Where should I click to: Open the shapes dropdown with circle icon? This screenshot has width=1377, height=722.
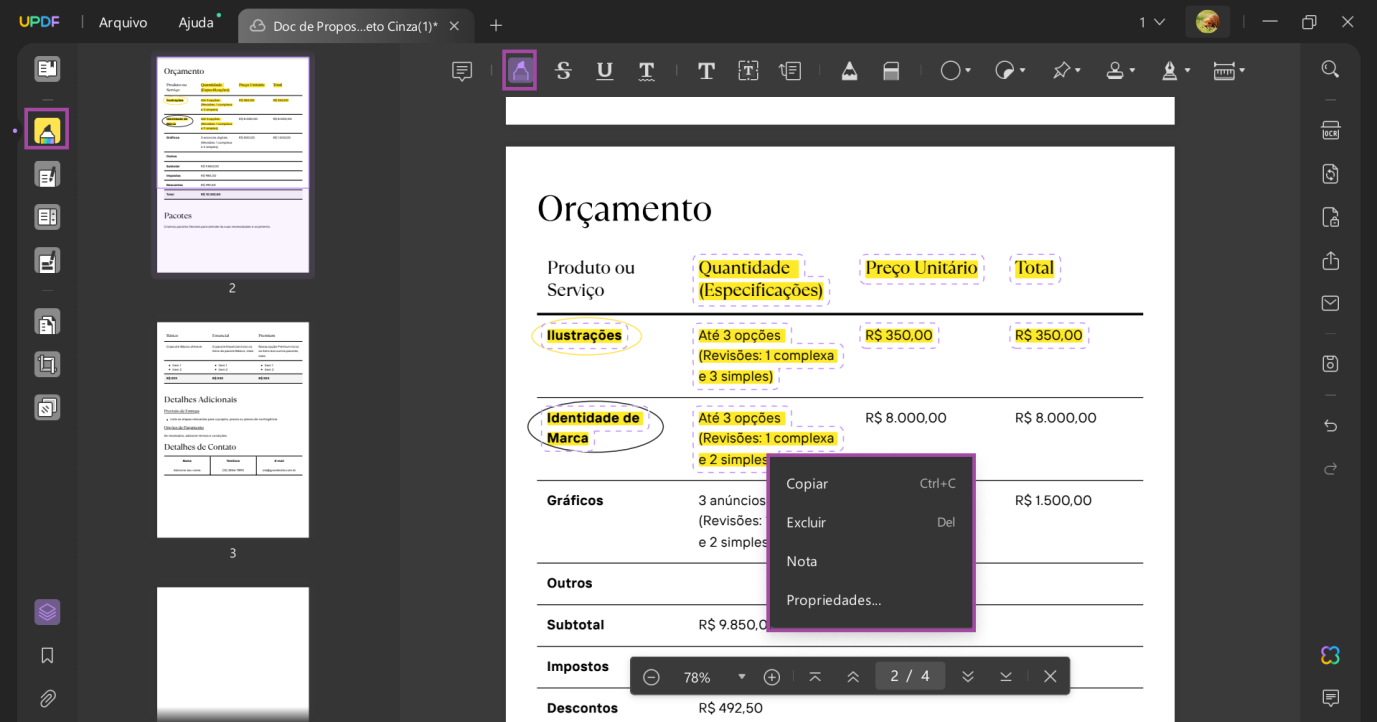[x=956, y=70]
